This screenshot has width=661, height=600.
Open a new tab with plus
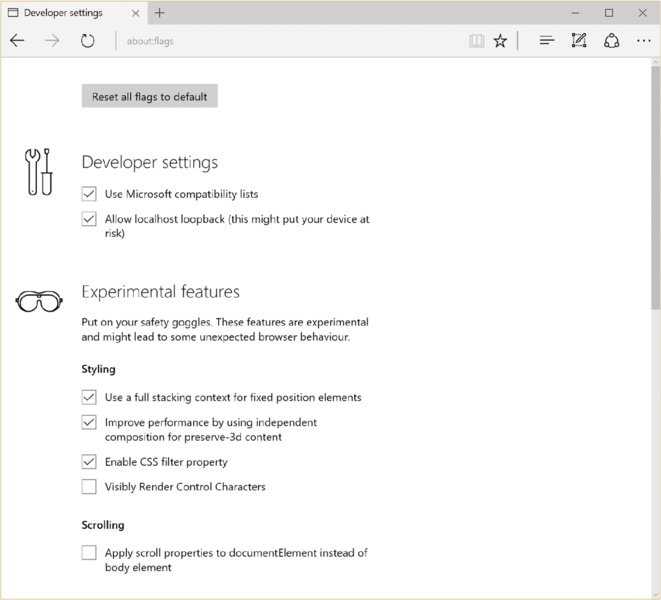[159, 13]
